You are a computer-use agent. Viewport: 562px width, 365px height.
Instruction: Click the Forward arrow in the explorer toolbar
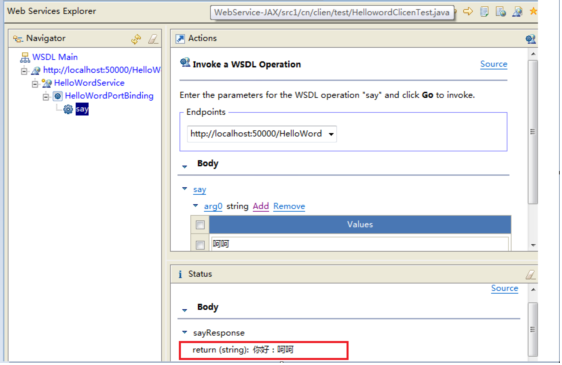coord(468,11)
